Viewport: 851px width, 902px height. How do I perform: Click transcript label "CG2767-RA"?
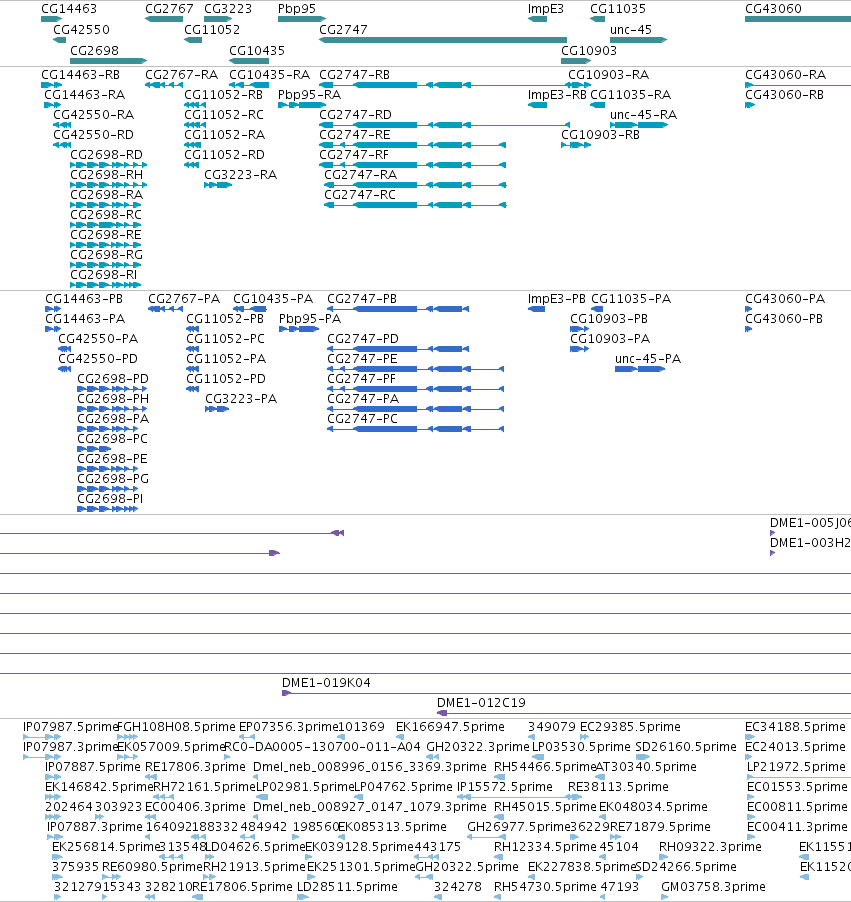coord(182,75)
